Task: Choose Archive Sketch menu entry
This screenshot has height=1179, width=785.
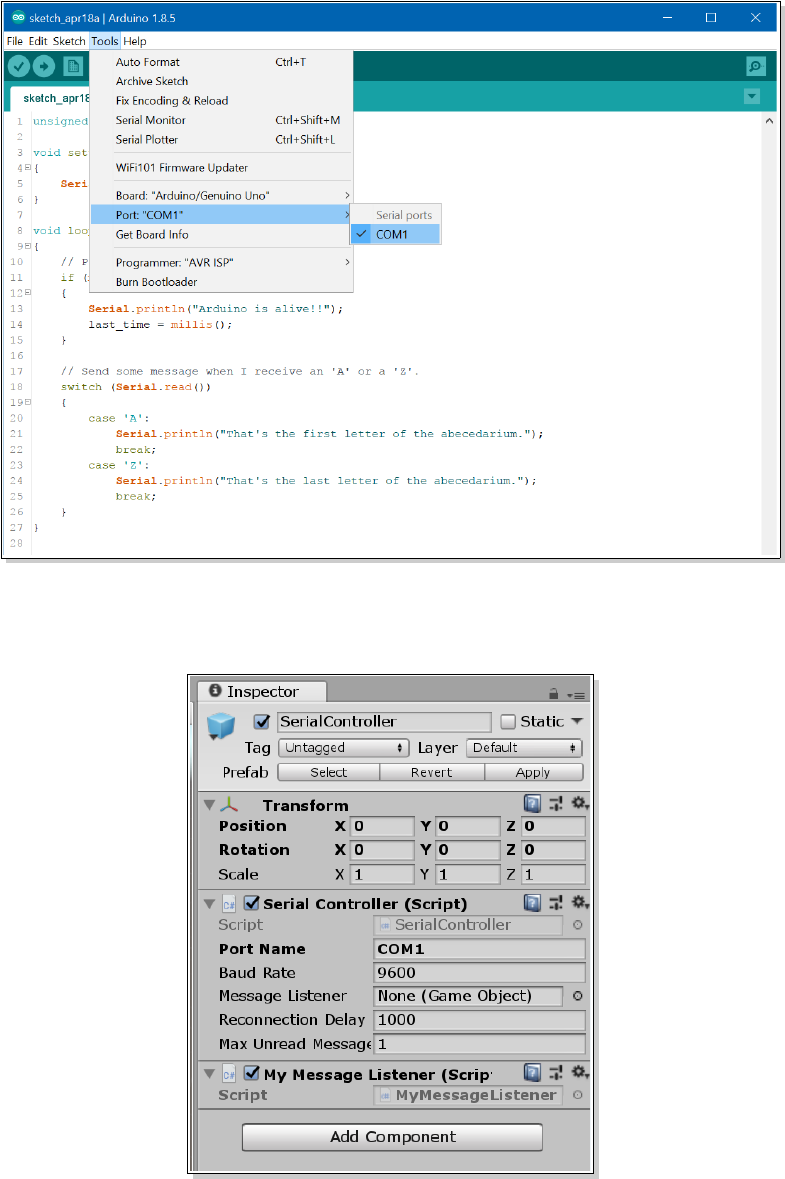Action: click(x=221, y=81)
